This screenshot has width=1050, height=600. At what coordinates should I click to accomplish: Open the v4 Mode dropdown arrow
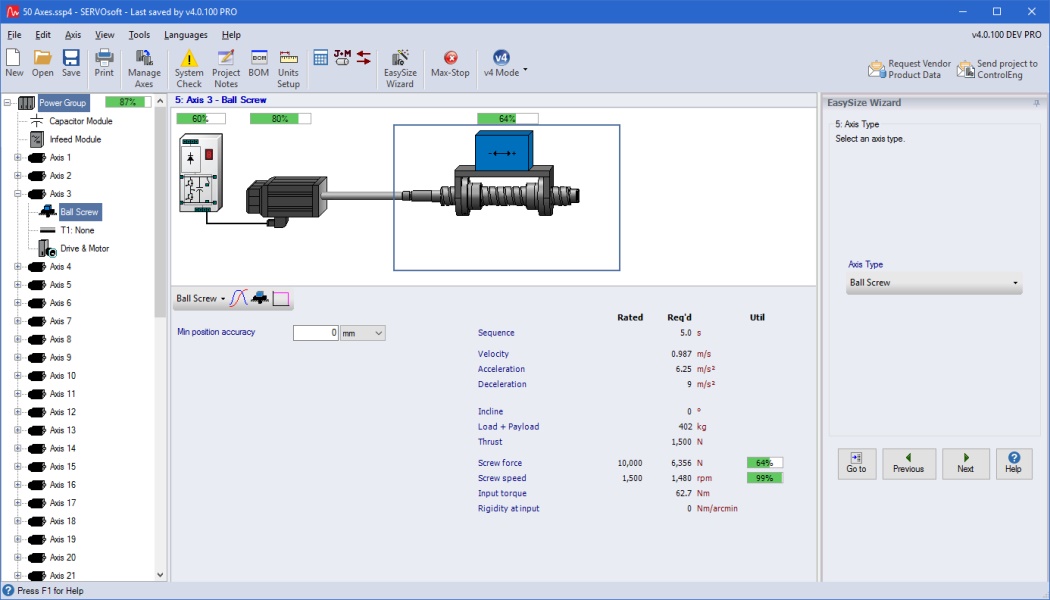[x=525, y=70]
